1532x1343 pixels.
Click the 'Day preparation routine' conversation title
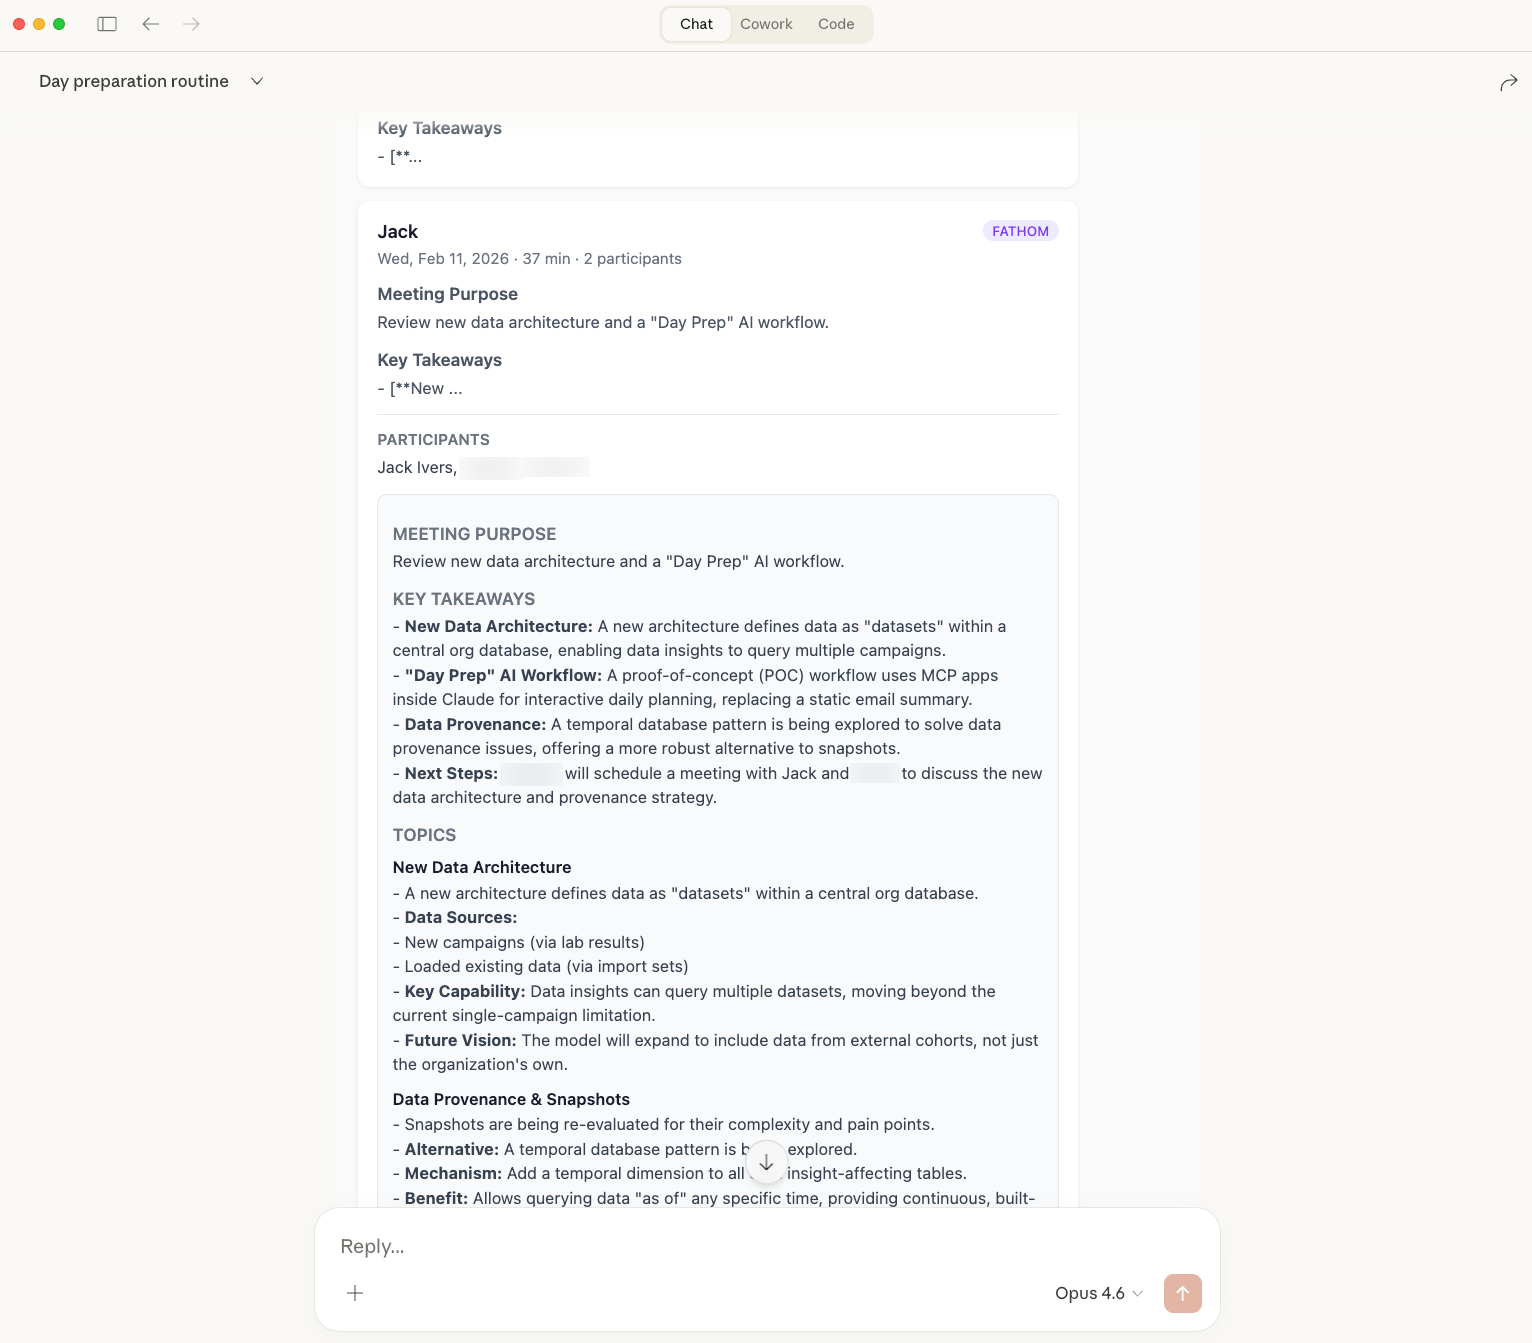coord(134,81)
